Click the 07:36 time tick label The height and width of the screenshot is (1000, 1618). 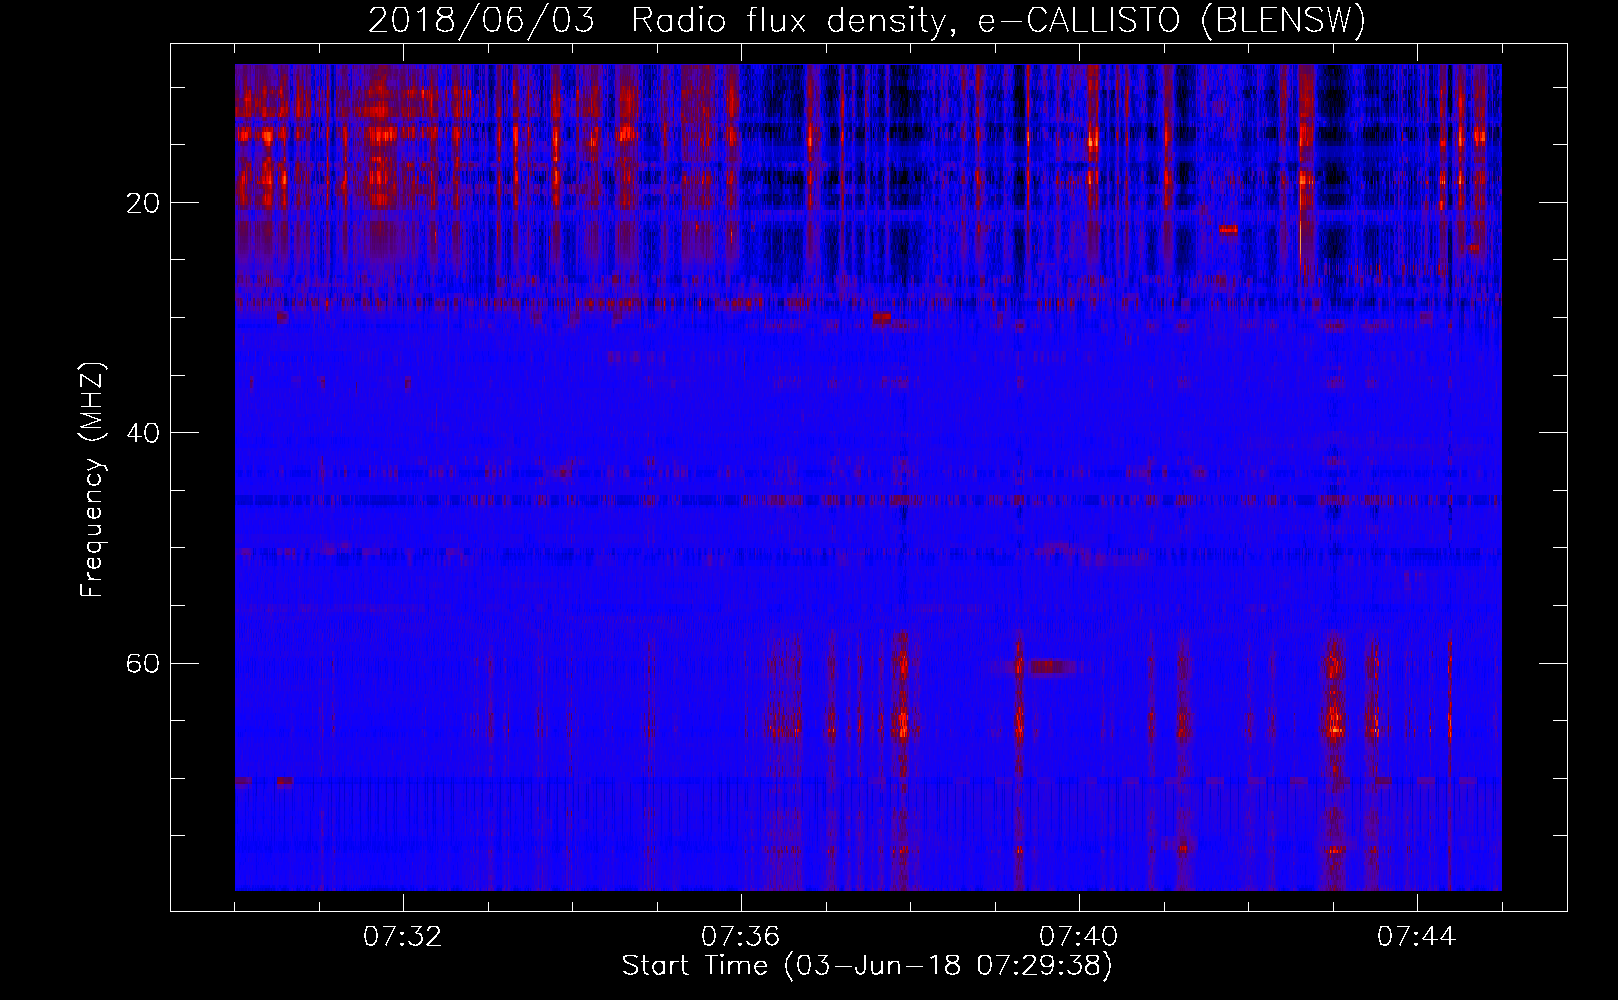[741, 937]
